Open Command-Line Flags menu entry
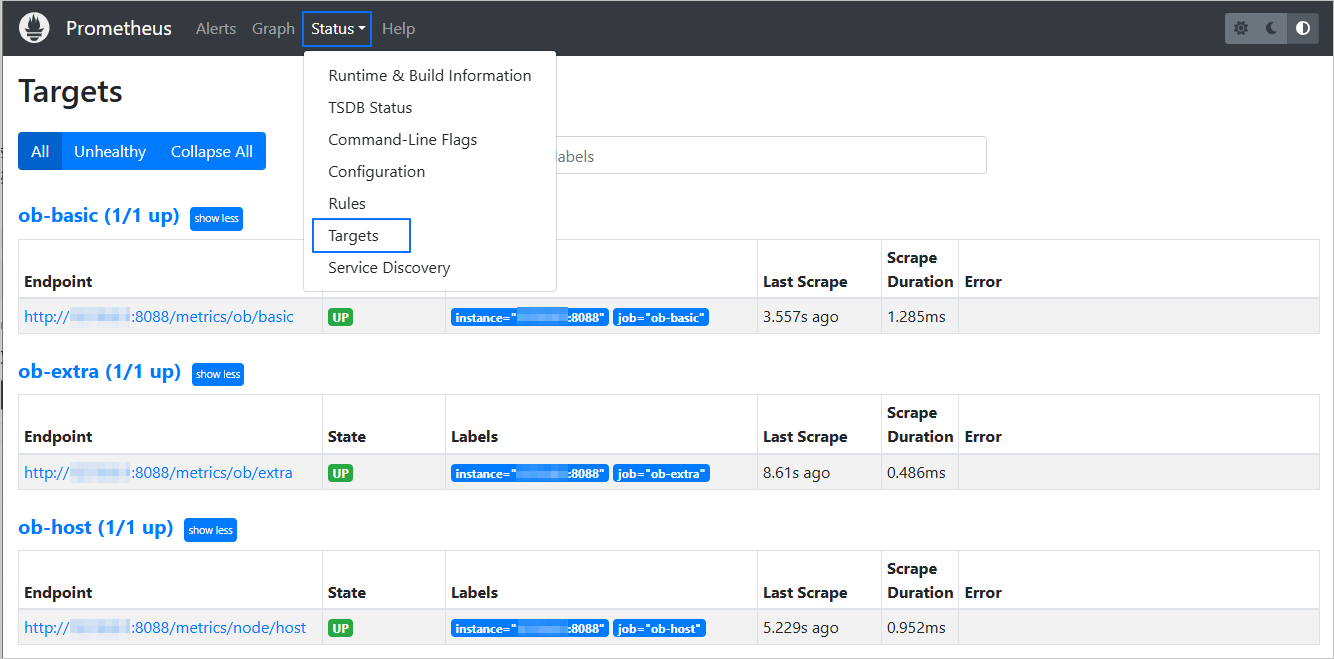 pos(402,140)
